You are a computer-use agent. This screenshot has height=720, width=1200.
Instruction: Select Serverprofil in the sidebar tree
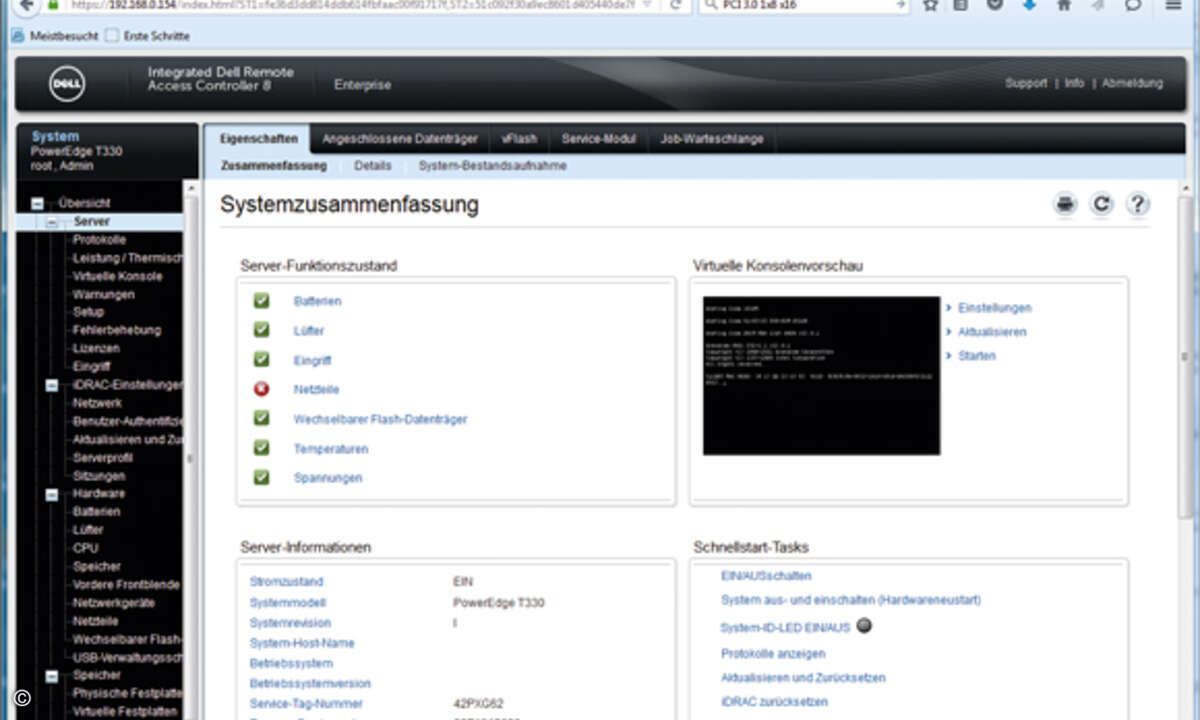102,457
